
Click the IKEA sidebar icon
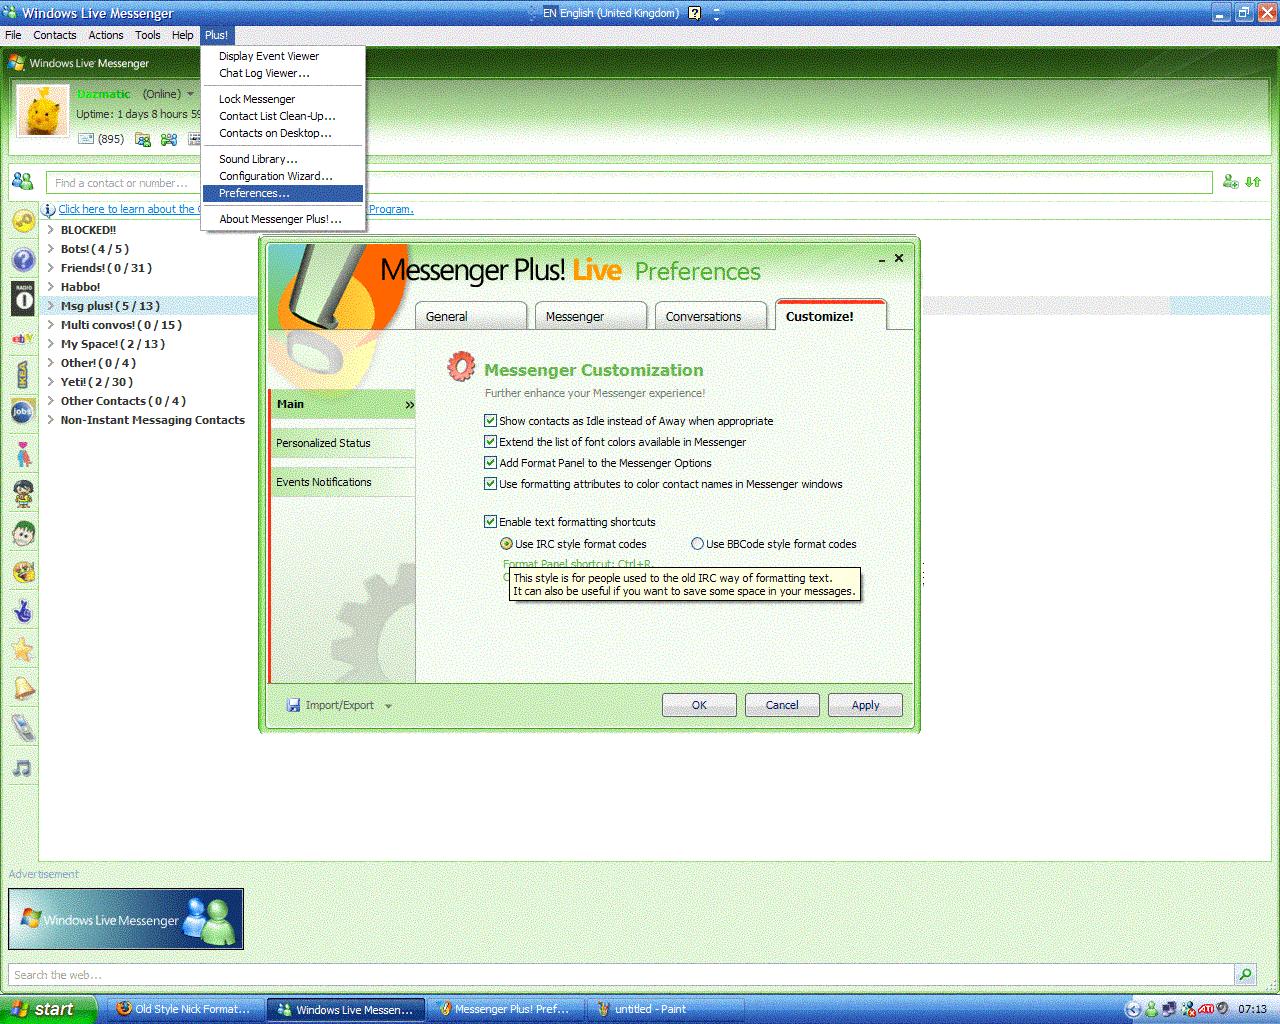pyautogui.click(x=23, y=375)
